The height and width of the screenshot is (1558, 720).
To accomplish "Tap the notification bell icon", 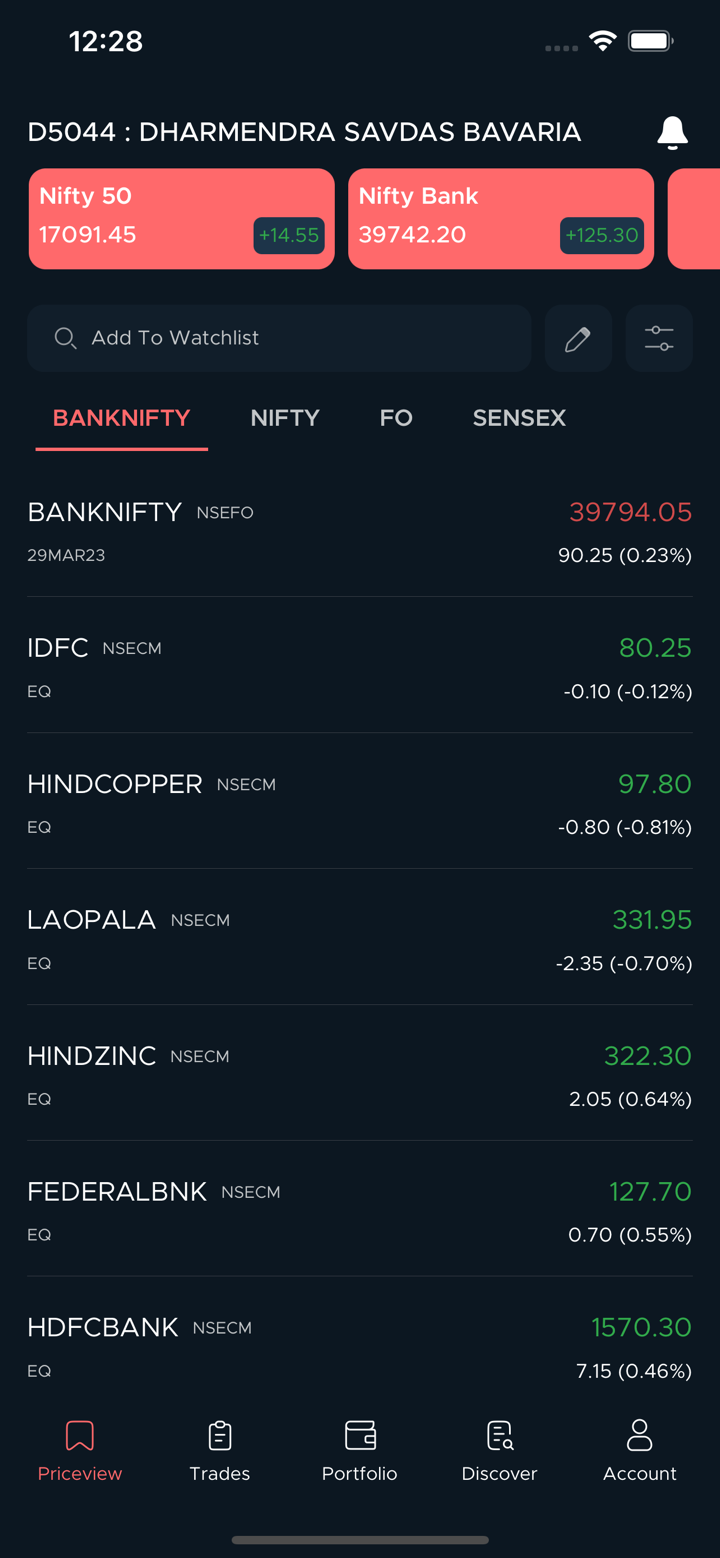I will click(x=672, y=133).
